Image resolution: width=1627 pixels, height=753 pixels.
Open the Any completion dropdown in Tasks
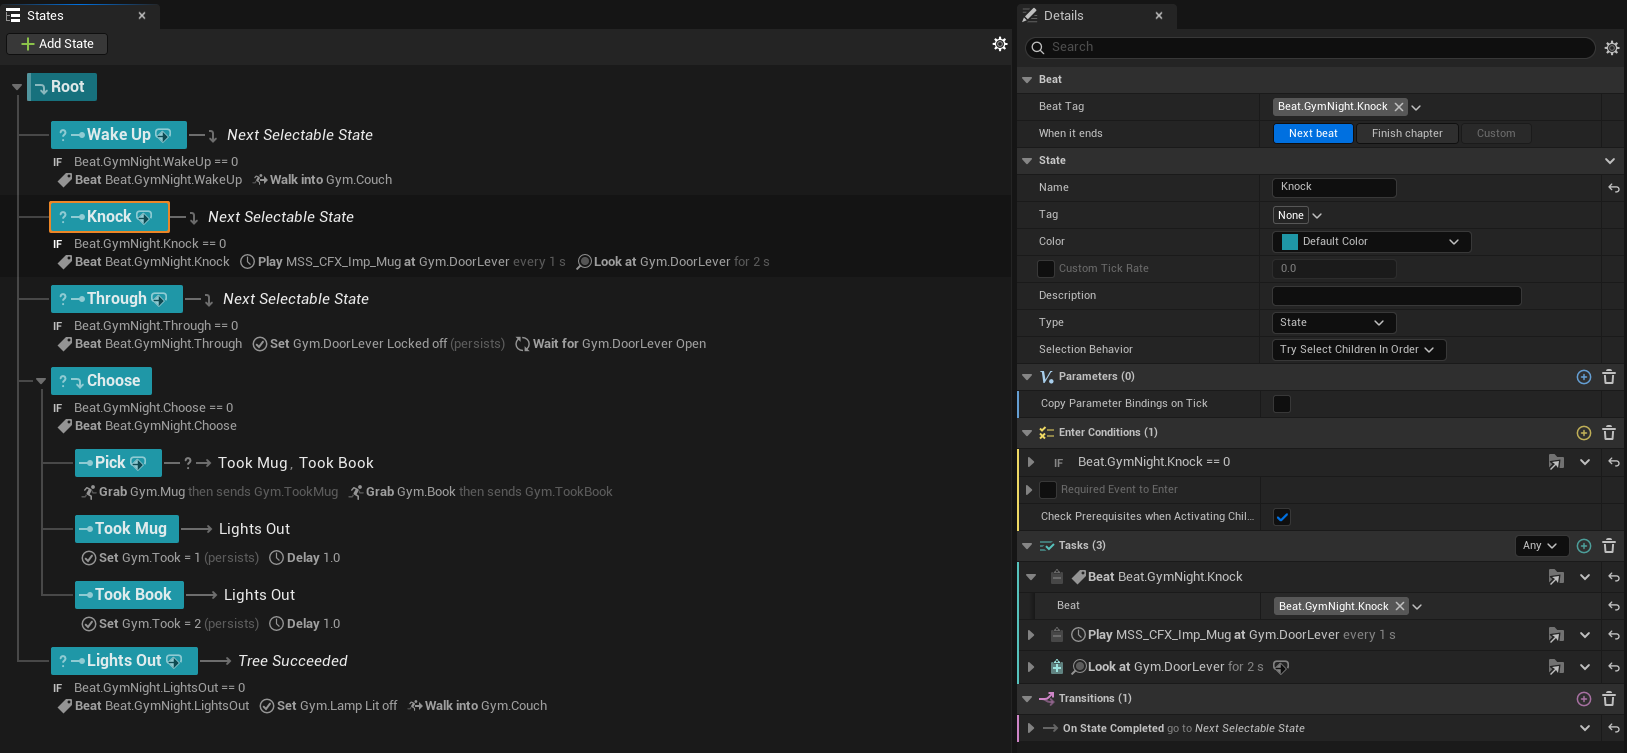1540,546
